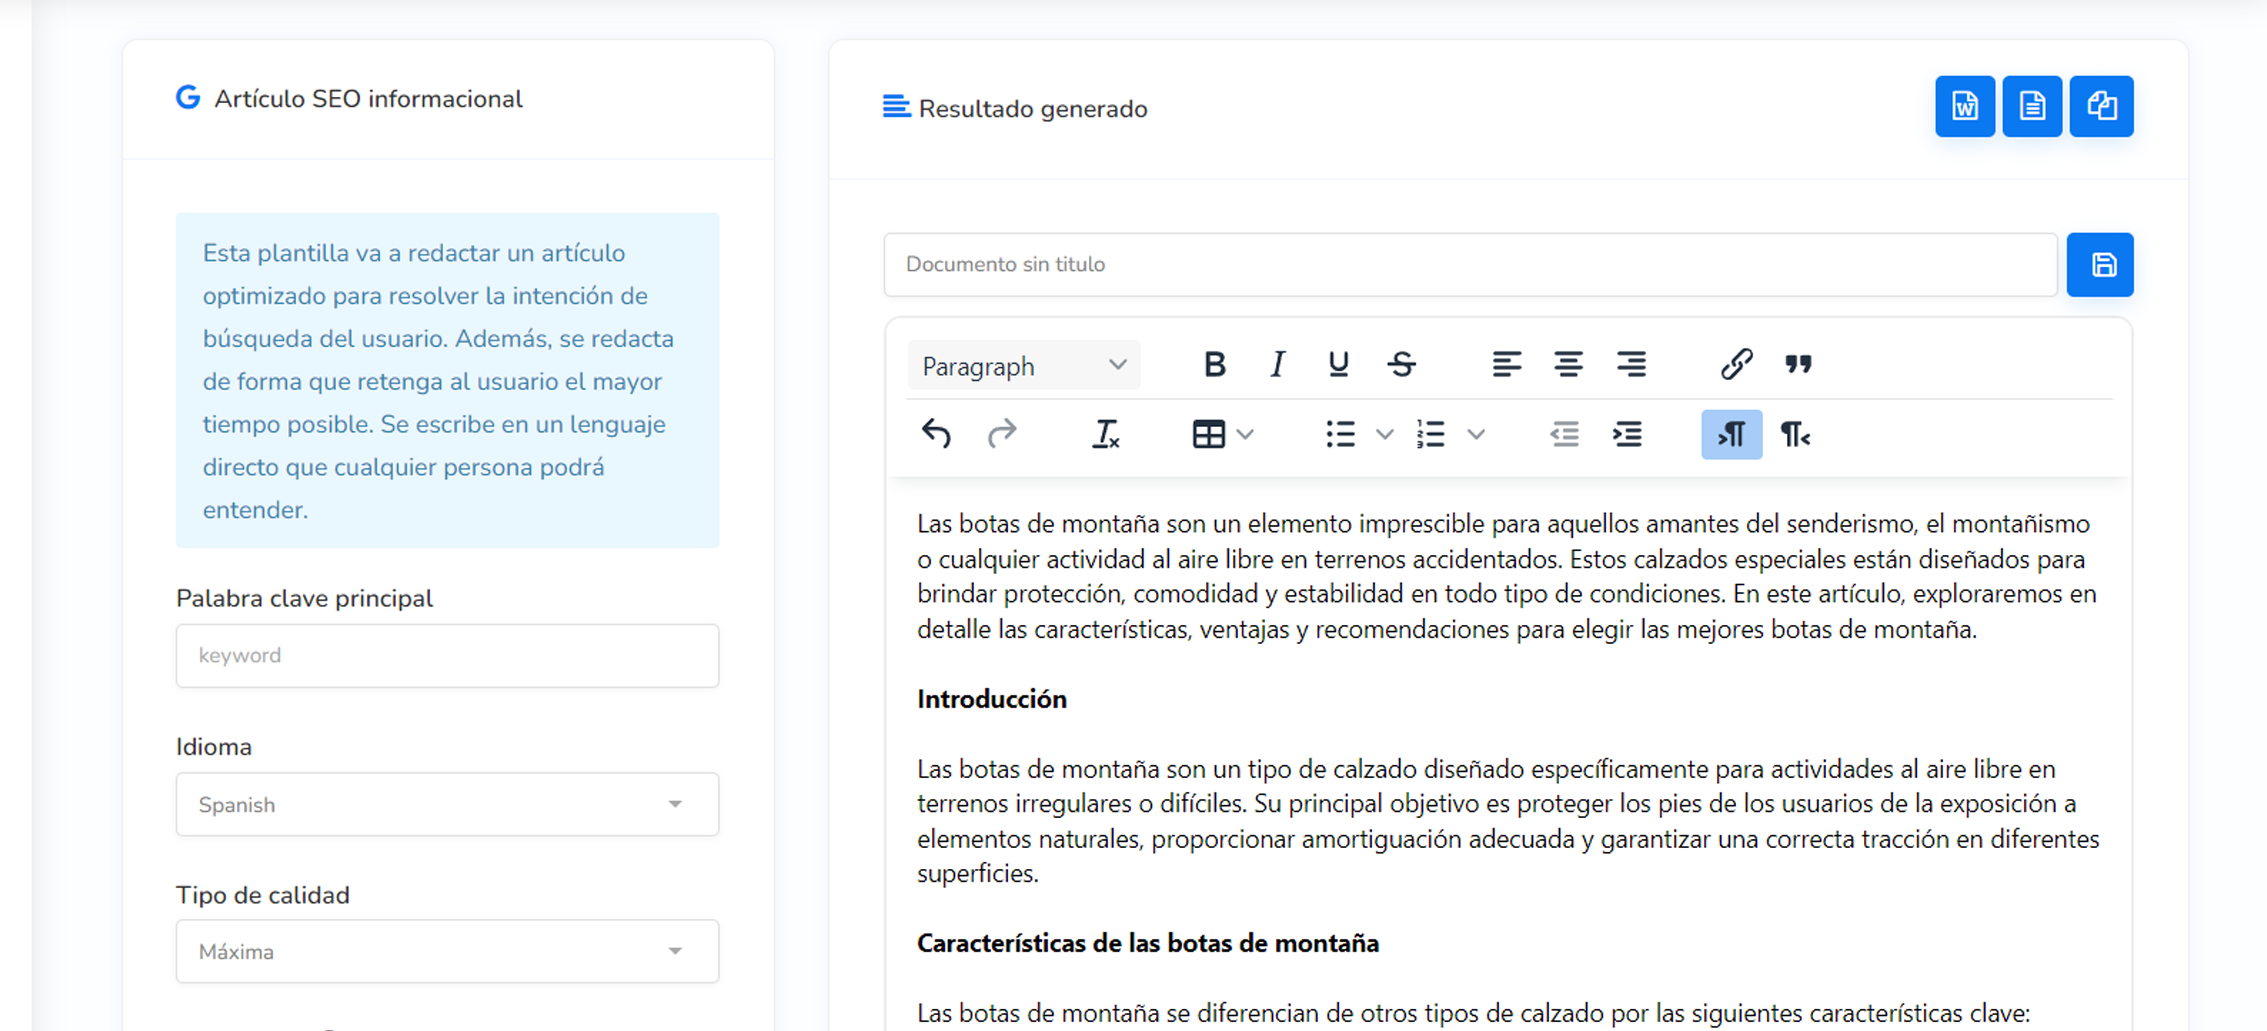Click the Resultado generado heading

[x=1033, y=109]
